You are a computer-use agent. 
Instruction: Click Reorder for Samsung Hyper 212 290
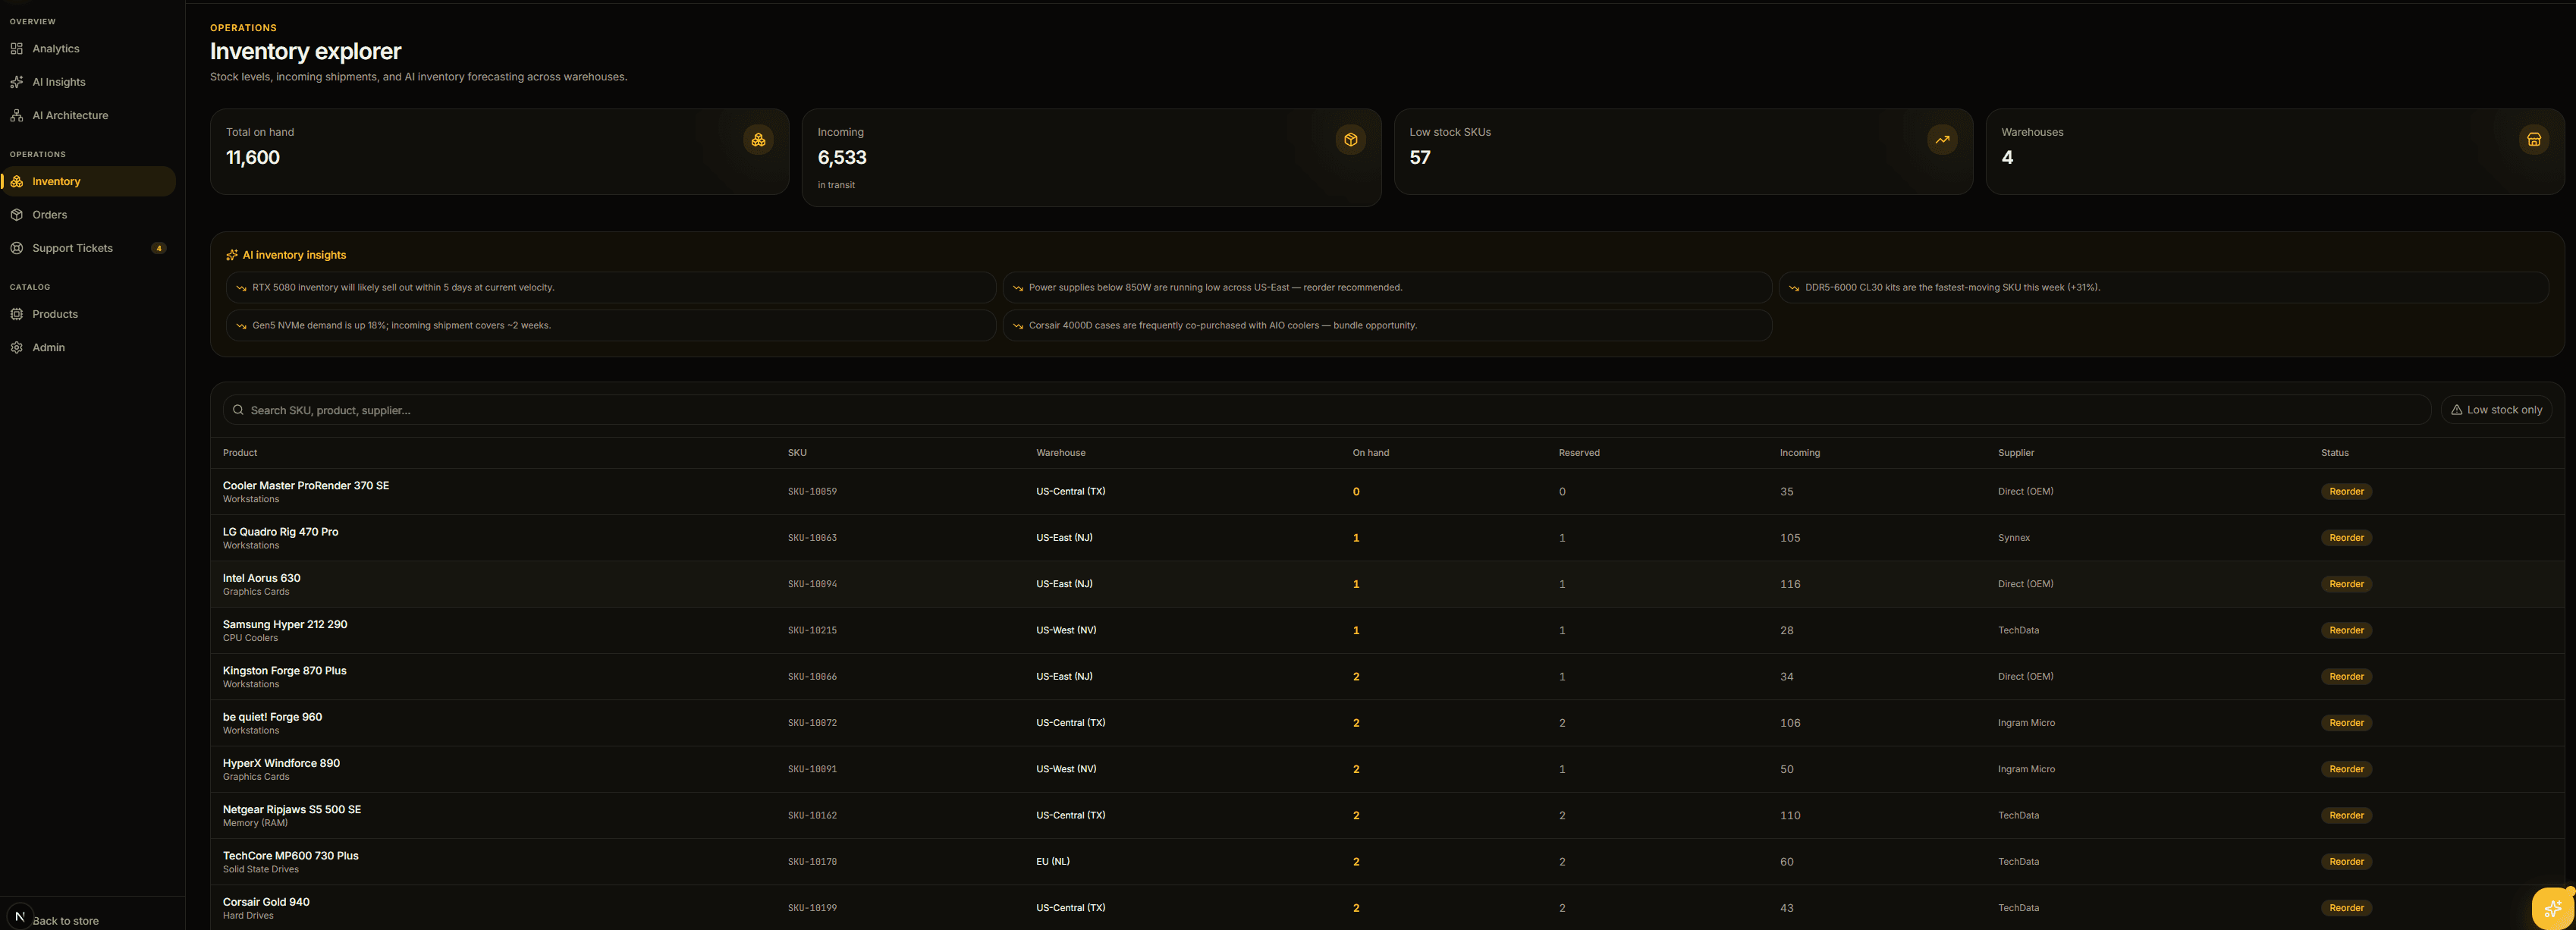(2346, 630)
